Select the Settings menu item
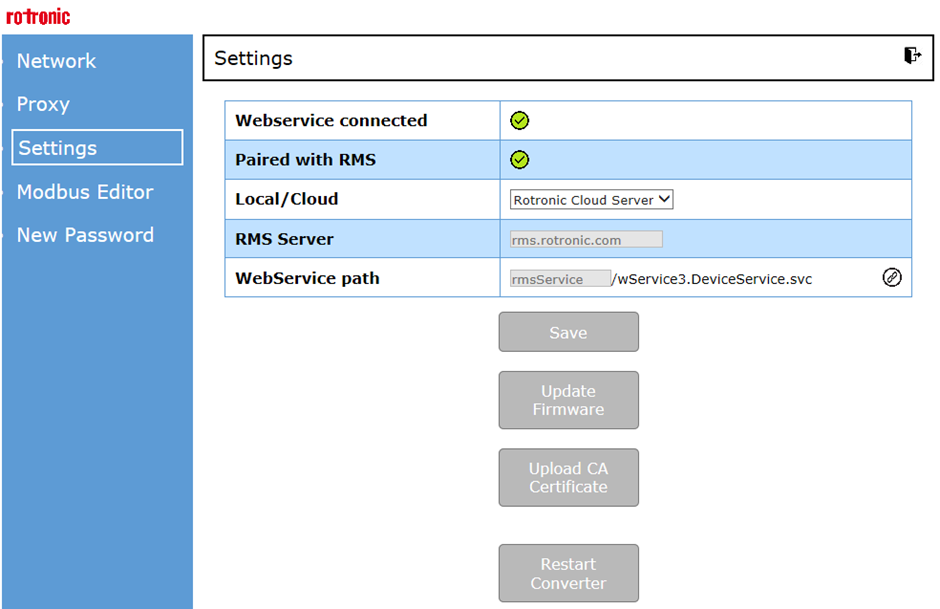Image resolution: width=940 pixels, height=609 pixels. (97, 147)
